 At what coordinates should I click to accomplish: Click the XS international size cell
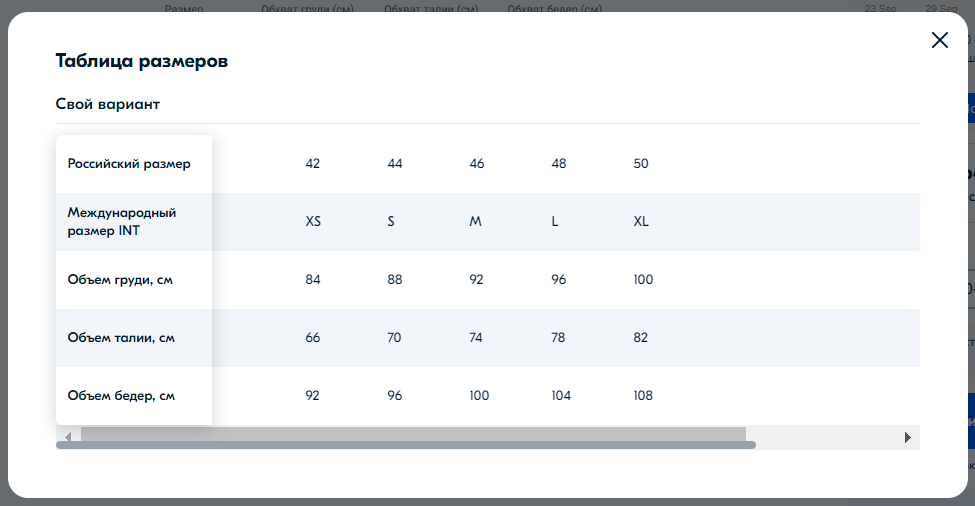pyautogui.click(x=313, y=222)
